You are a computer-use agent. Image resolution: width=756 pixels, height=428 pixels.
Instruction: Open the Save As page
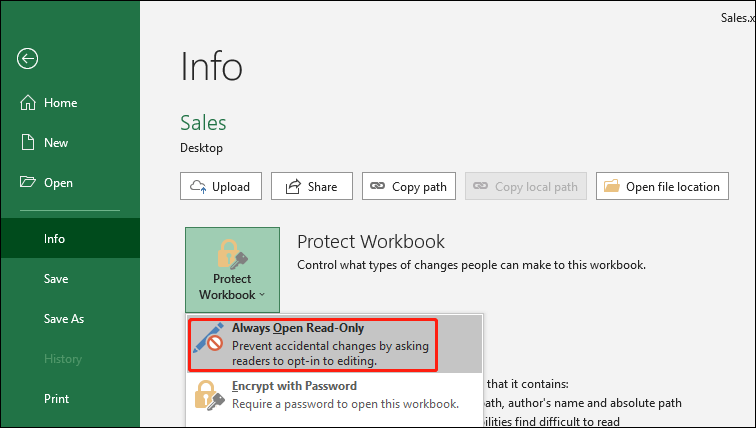pyautogui.click(x=64, y=319)
